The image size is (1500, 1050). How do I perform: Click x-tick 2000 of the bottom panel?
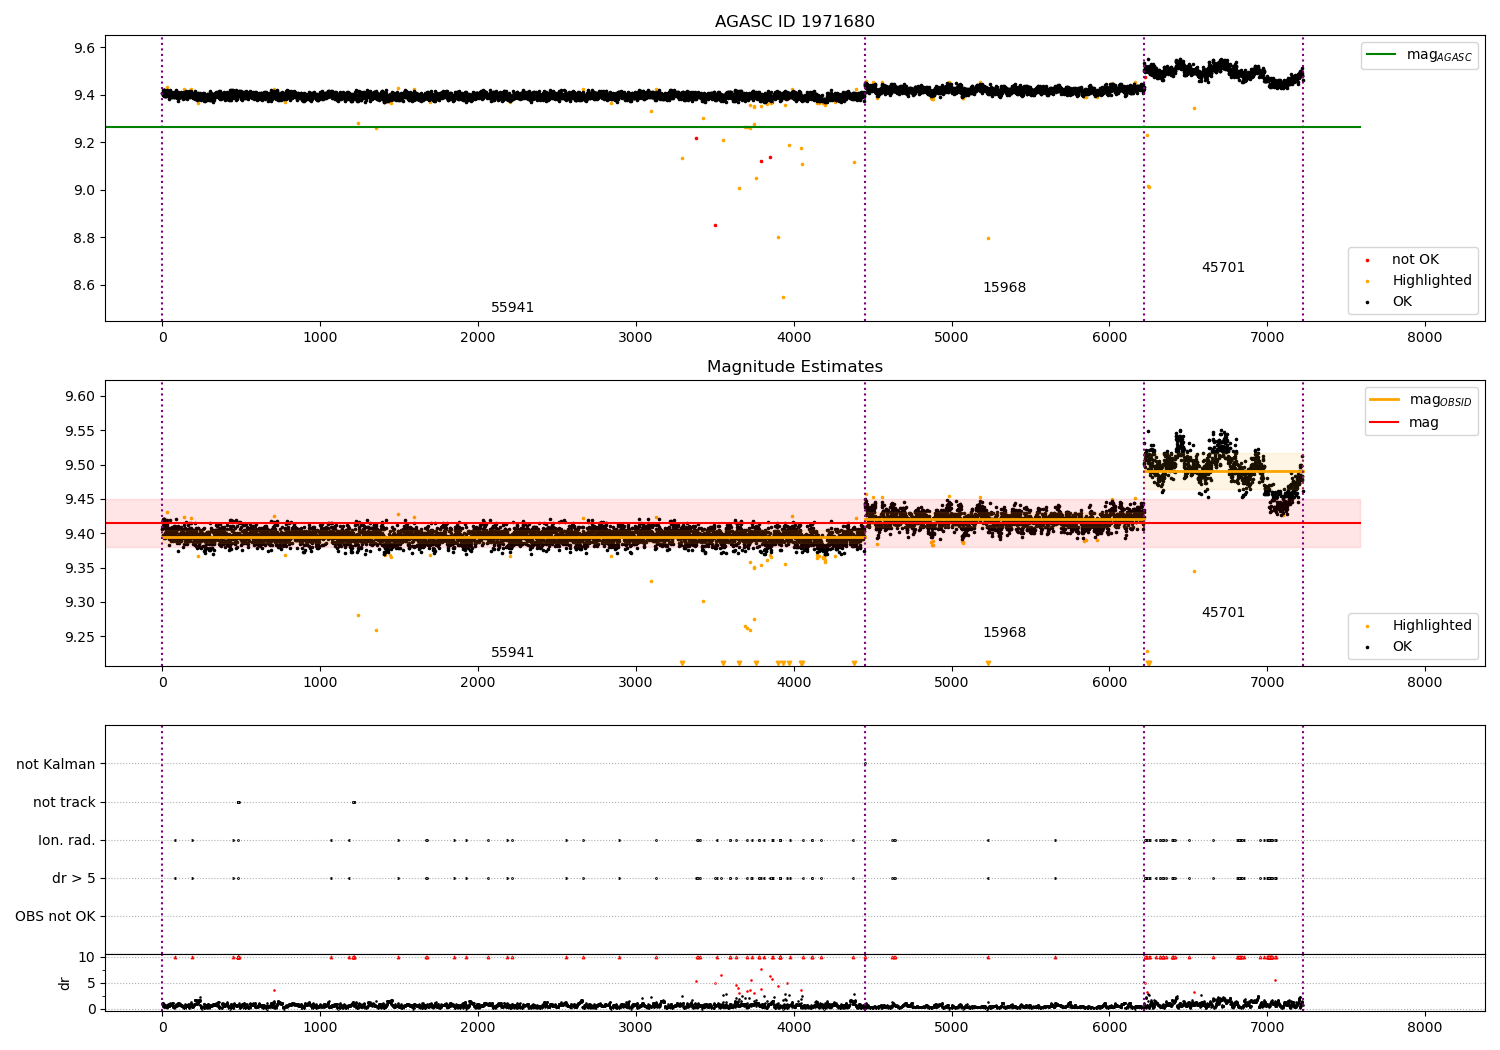tap(478, 1027)
